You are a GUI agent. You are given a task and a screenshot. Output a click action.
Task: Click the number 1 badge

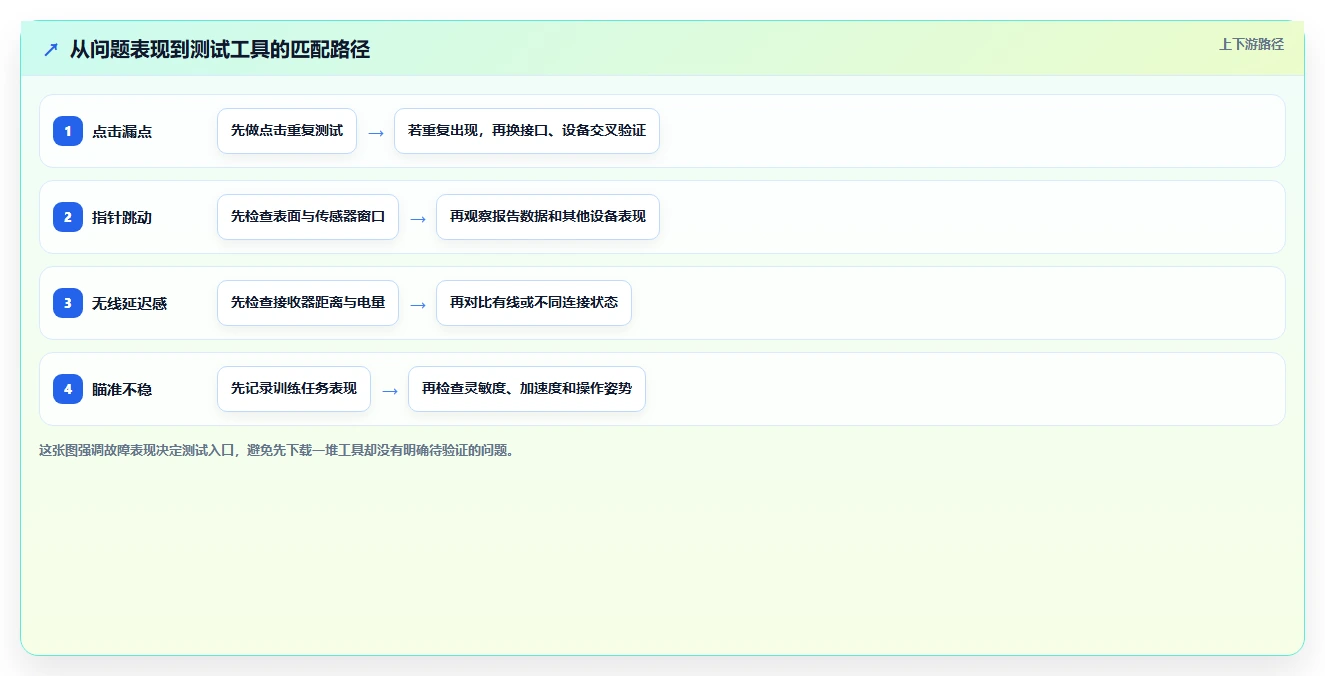[x=68, y=131]
